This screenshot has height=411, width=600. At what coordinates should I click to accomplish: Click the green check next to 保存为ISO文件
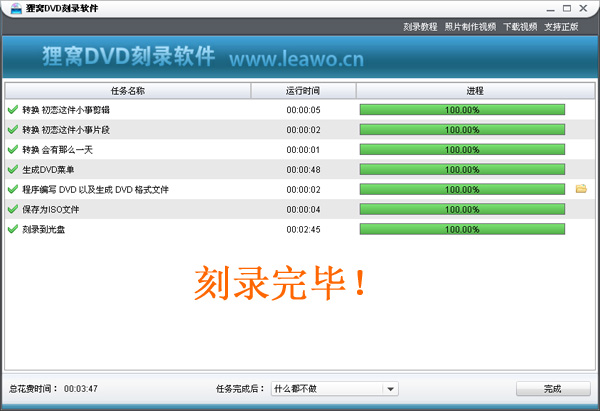[13, 209]
